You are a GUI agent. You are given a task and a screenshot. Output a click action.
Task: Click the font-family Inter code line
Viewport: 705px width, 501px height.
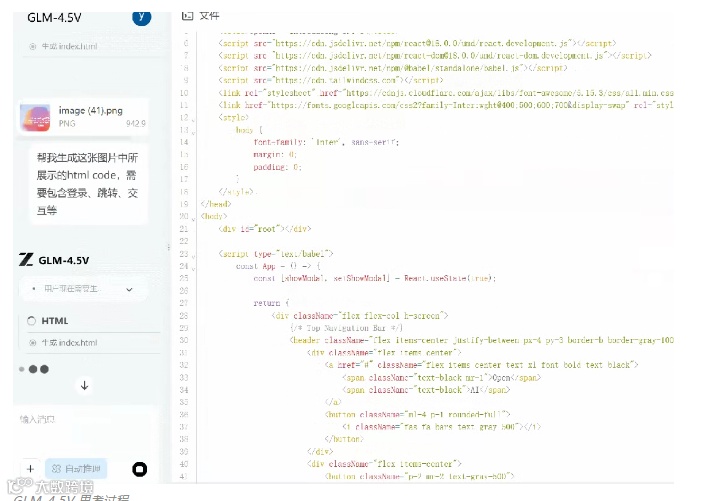(326, 142)
